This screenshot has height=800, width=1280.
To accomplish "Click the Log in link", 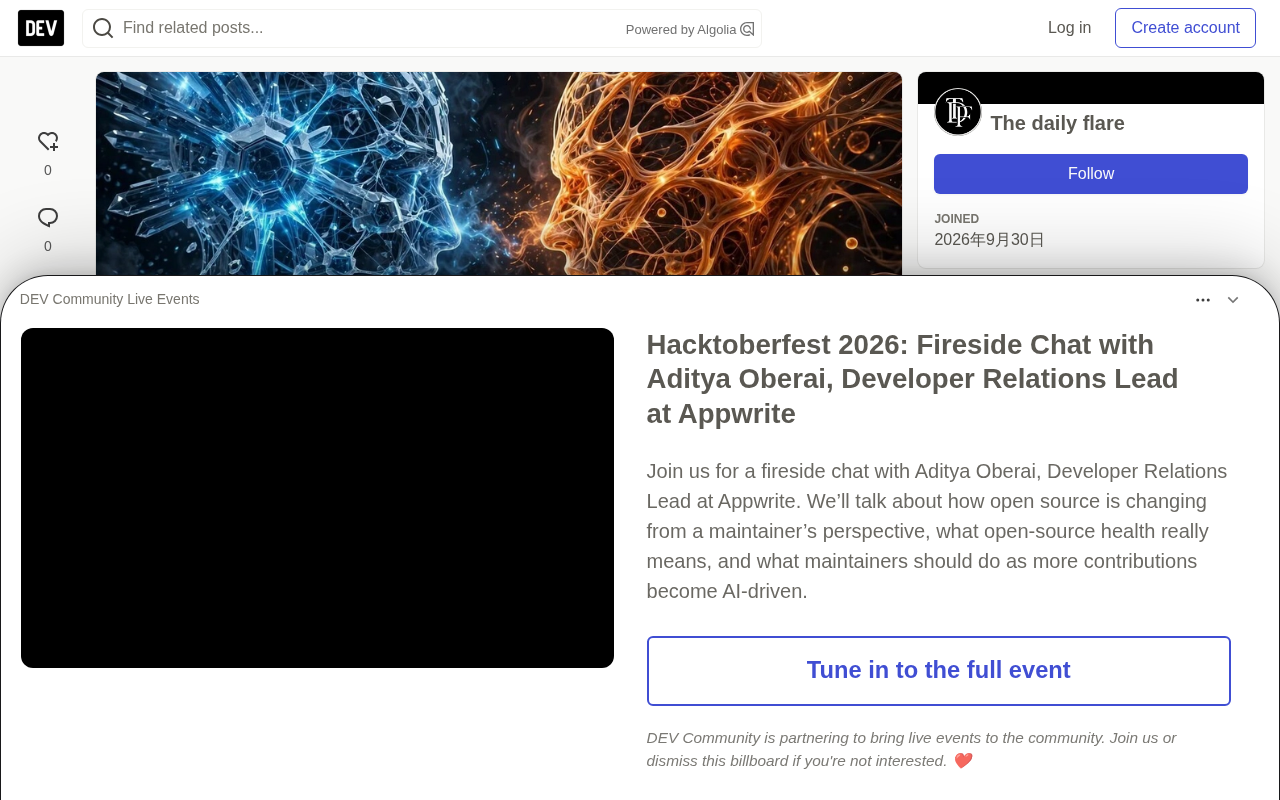I will pos(1069,28).
